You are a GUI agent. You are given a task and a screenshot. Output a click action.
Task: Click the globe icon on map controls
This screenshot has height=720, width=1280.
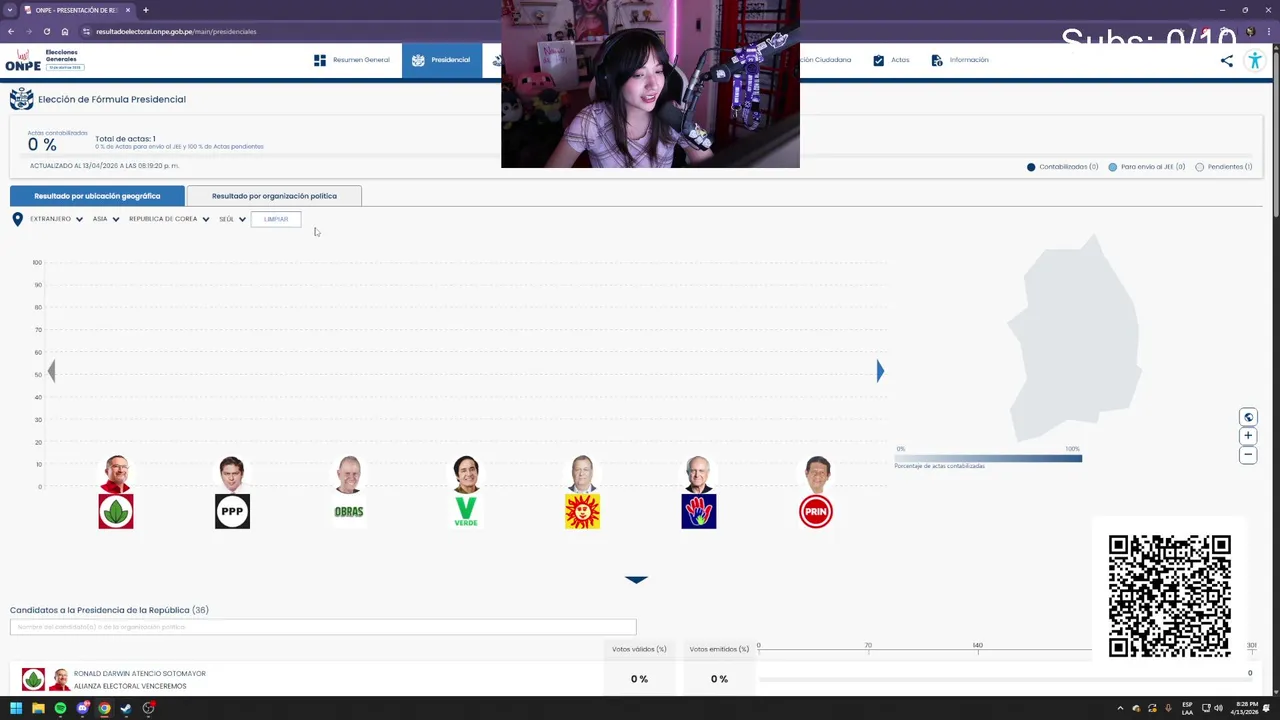1248,417
